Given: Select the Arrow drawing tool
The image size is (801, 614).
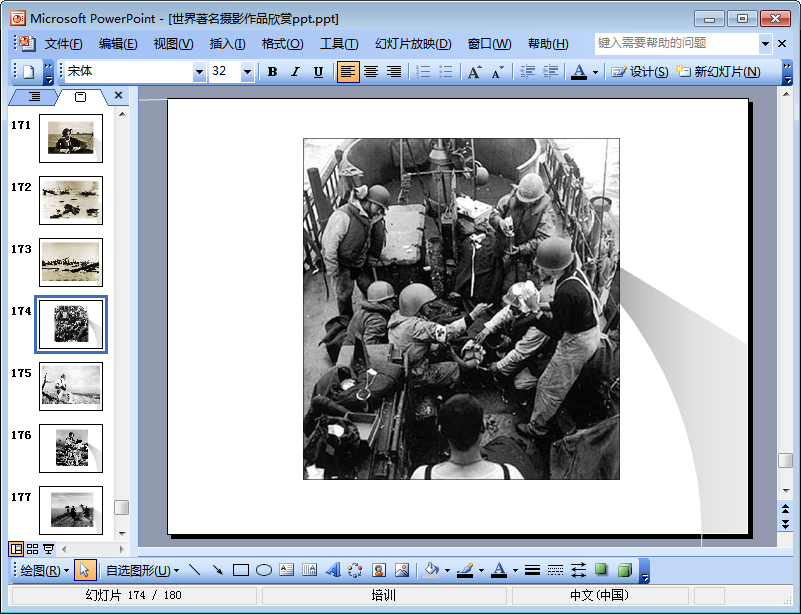Looking at the screenshot, I should pos(217,570).
